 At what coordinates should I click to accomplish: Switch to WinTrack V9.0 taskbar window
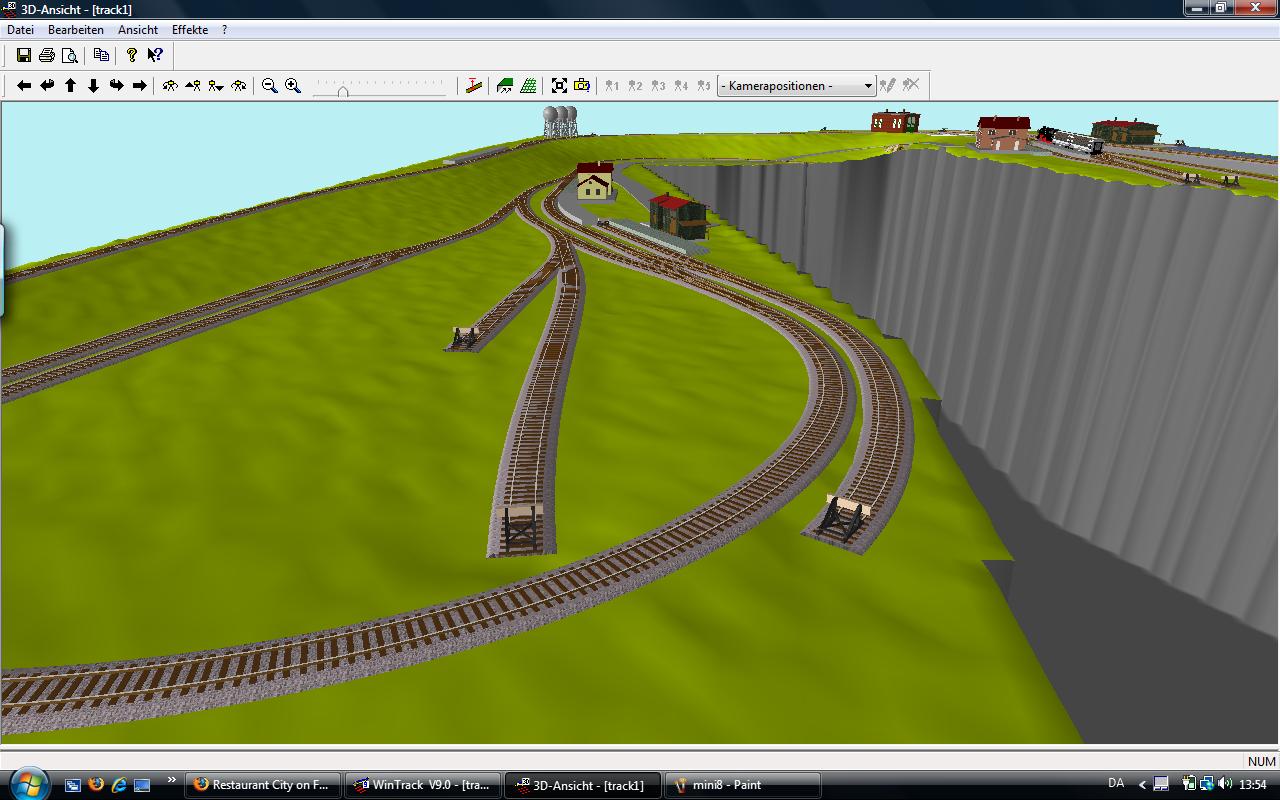click(422, 785)
